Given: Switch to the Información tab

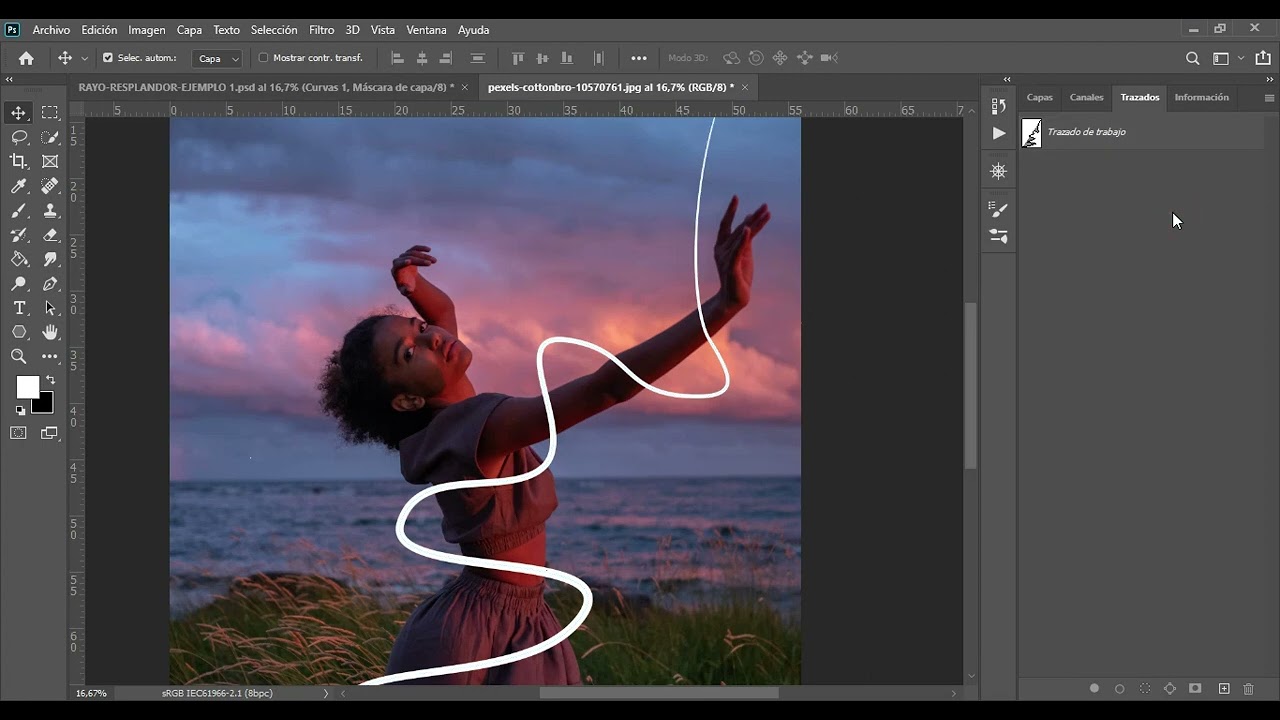Looking at the screenshot, I should click(1201, 97).
